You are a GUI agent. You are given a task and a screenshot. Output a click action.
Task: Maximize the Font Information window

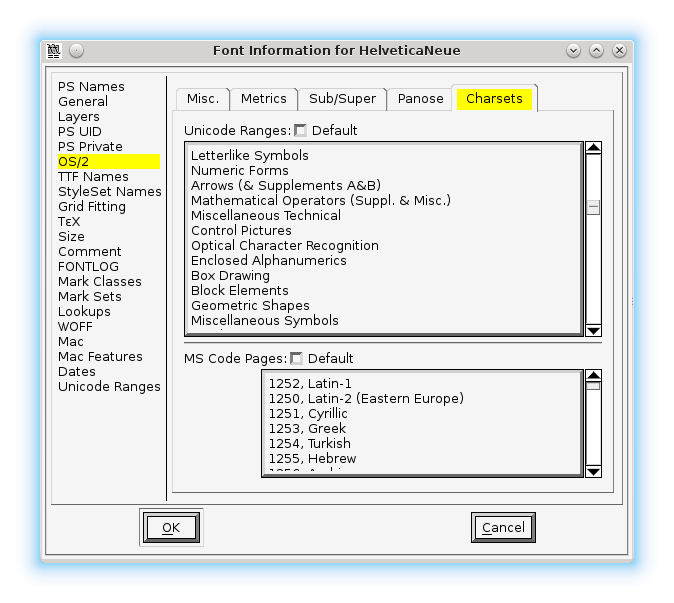pyautogui.click(x=596, y=51)
